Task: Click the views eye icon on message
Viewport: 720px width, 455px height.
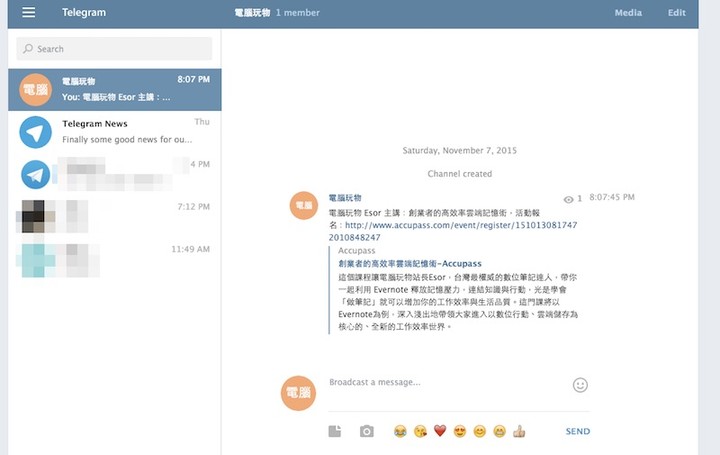Action: [x=568, y=199]
